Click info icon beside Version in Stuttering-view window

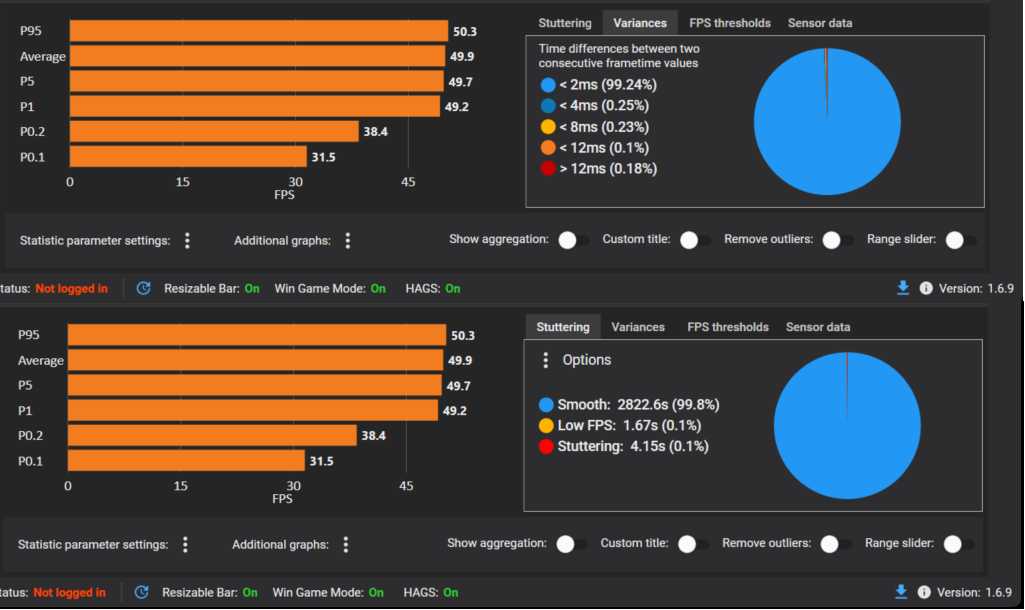click(924, 592)
